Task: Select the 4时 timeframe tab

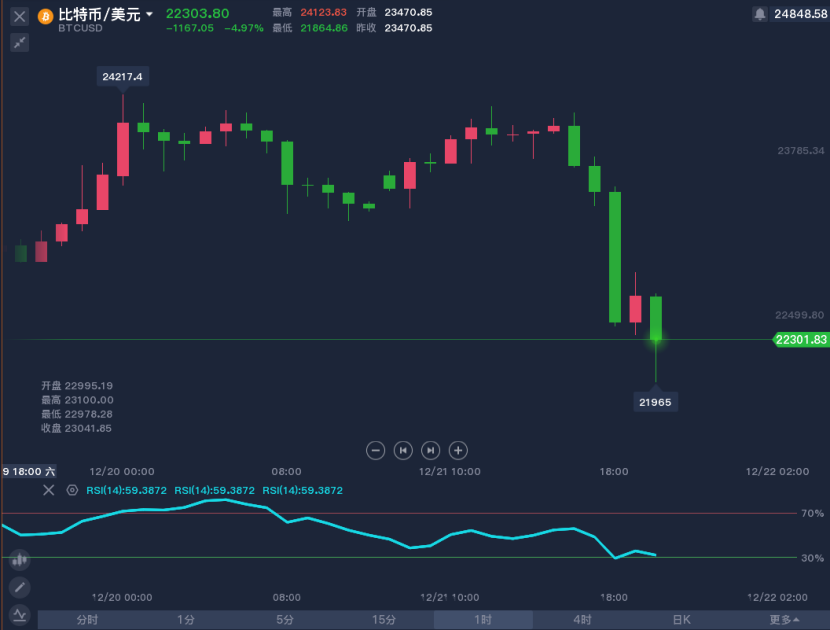Action: pyautogui.click(x=582, y=619)
